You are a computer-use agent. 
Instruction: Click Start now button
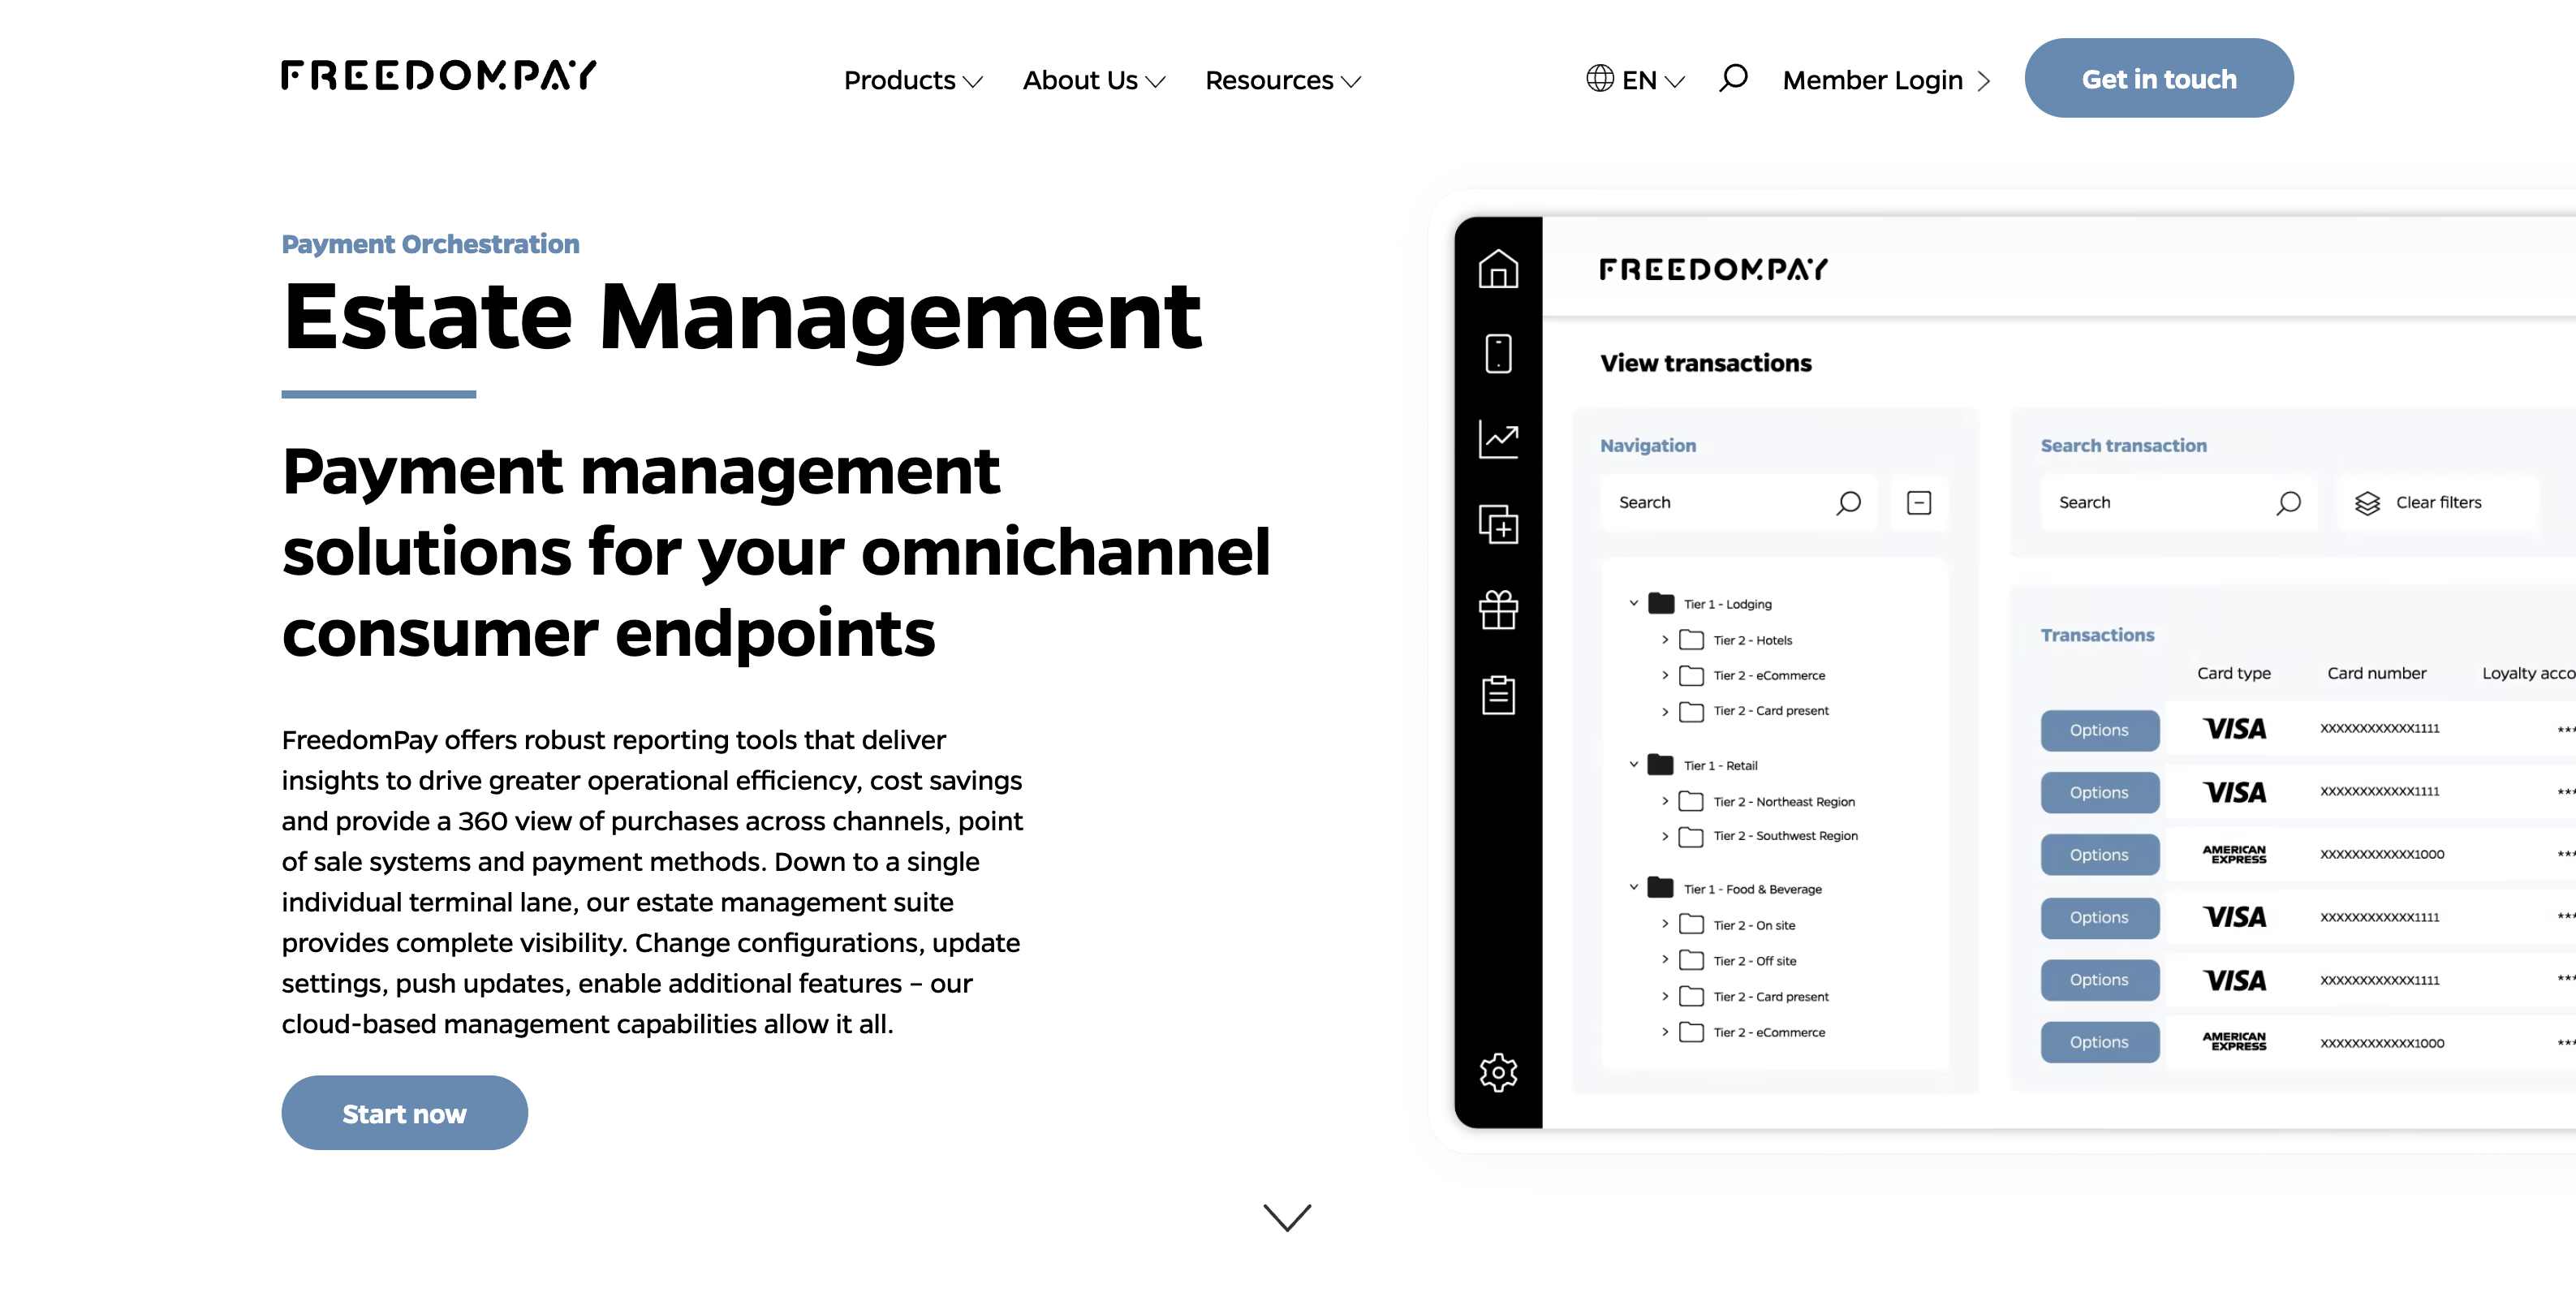(x=403, y=1112)
